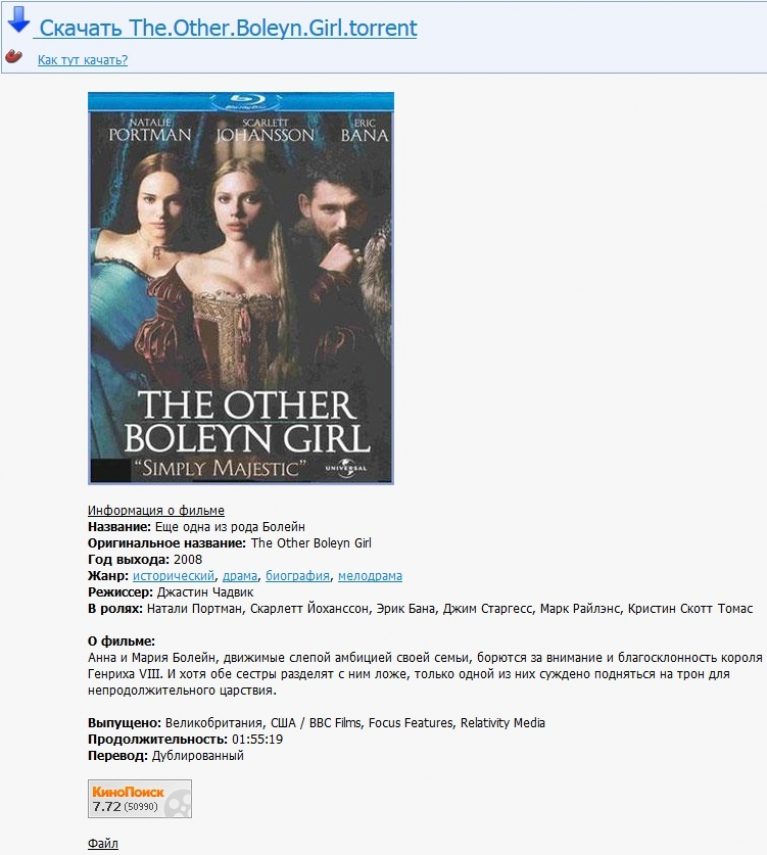Click the КиноПоиск orange logo text
This screenshot has height=855, width=767.
(x=128, y=792)
